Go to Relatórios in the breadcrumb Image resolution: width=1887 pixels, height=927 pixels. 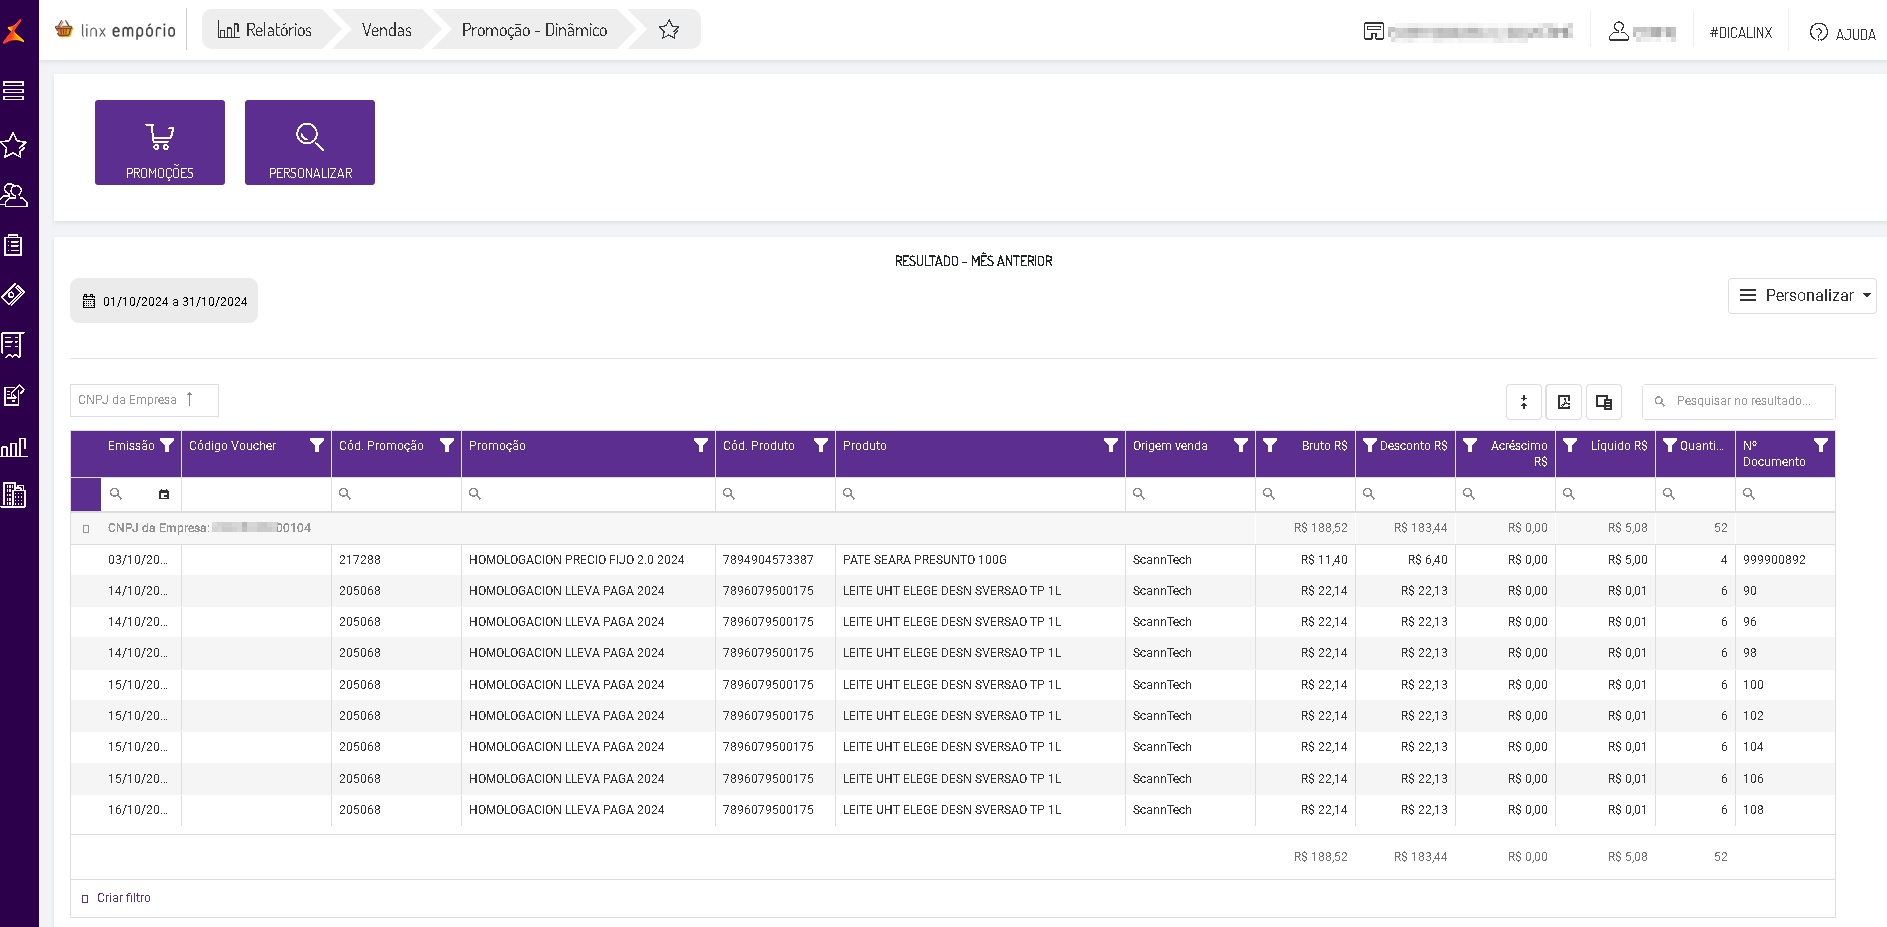click(x=265, y=30)
